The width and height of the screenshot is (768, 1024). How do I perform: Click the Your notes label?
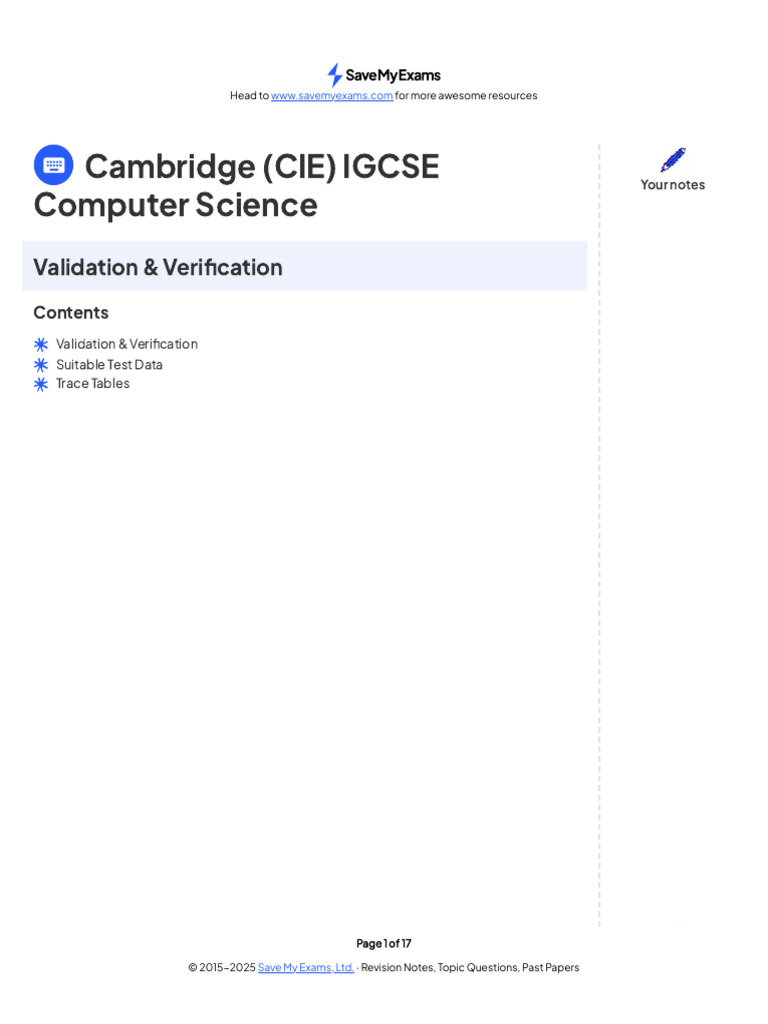[x=673, y=185]
